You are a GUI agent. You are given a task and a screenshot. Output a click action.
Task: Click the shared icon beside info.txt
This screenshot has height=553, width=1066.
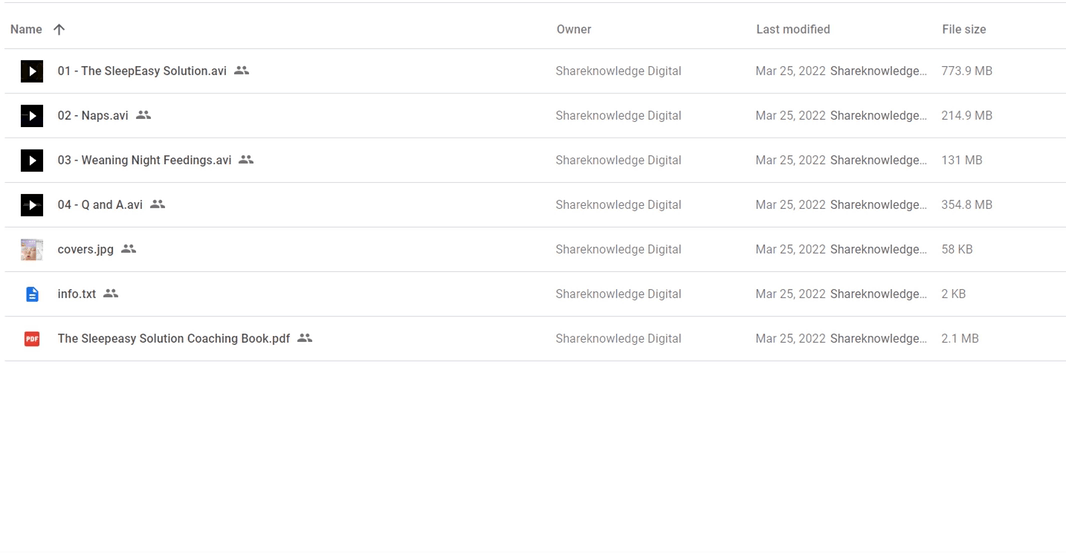click(x=111, y=293)
